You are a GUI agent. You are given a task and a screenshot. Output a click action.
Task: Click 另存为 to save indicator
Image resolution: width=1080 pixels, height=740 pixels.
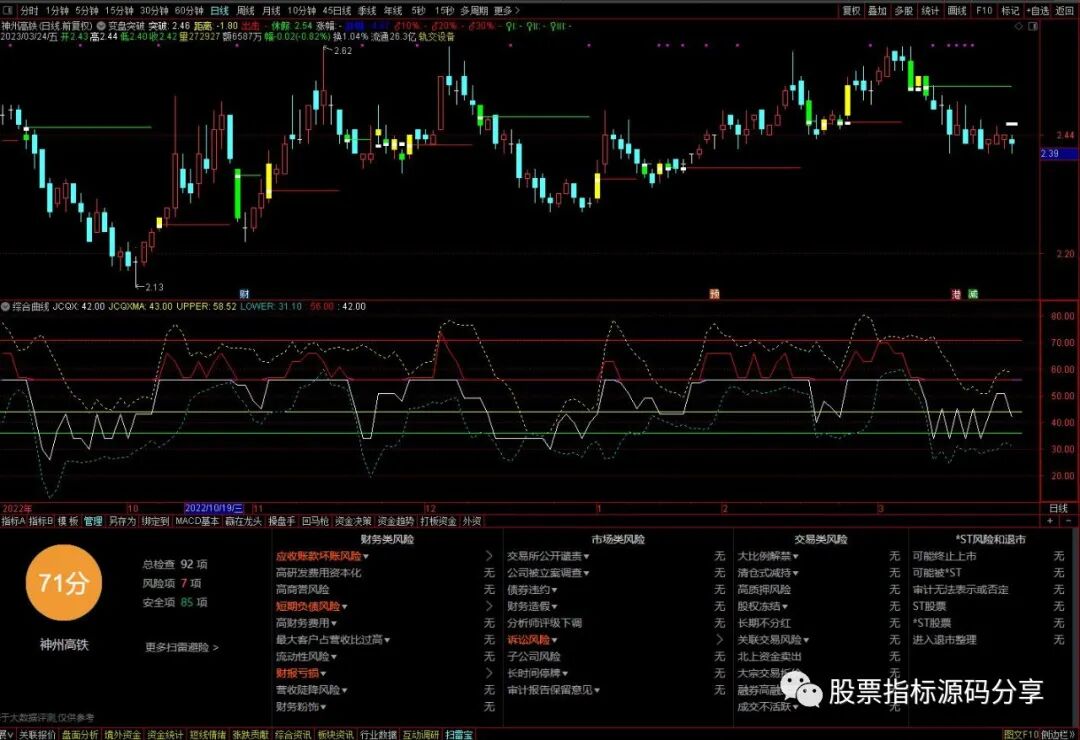click(122, 522)
